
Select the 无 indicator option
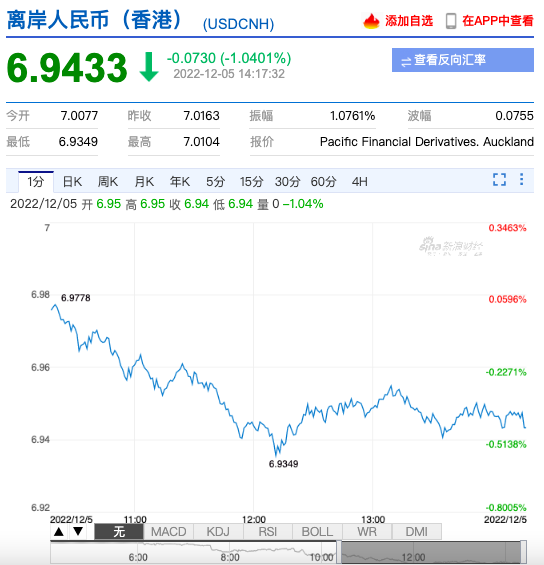(119, 531)
